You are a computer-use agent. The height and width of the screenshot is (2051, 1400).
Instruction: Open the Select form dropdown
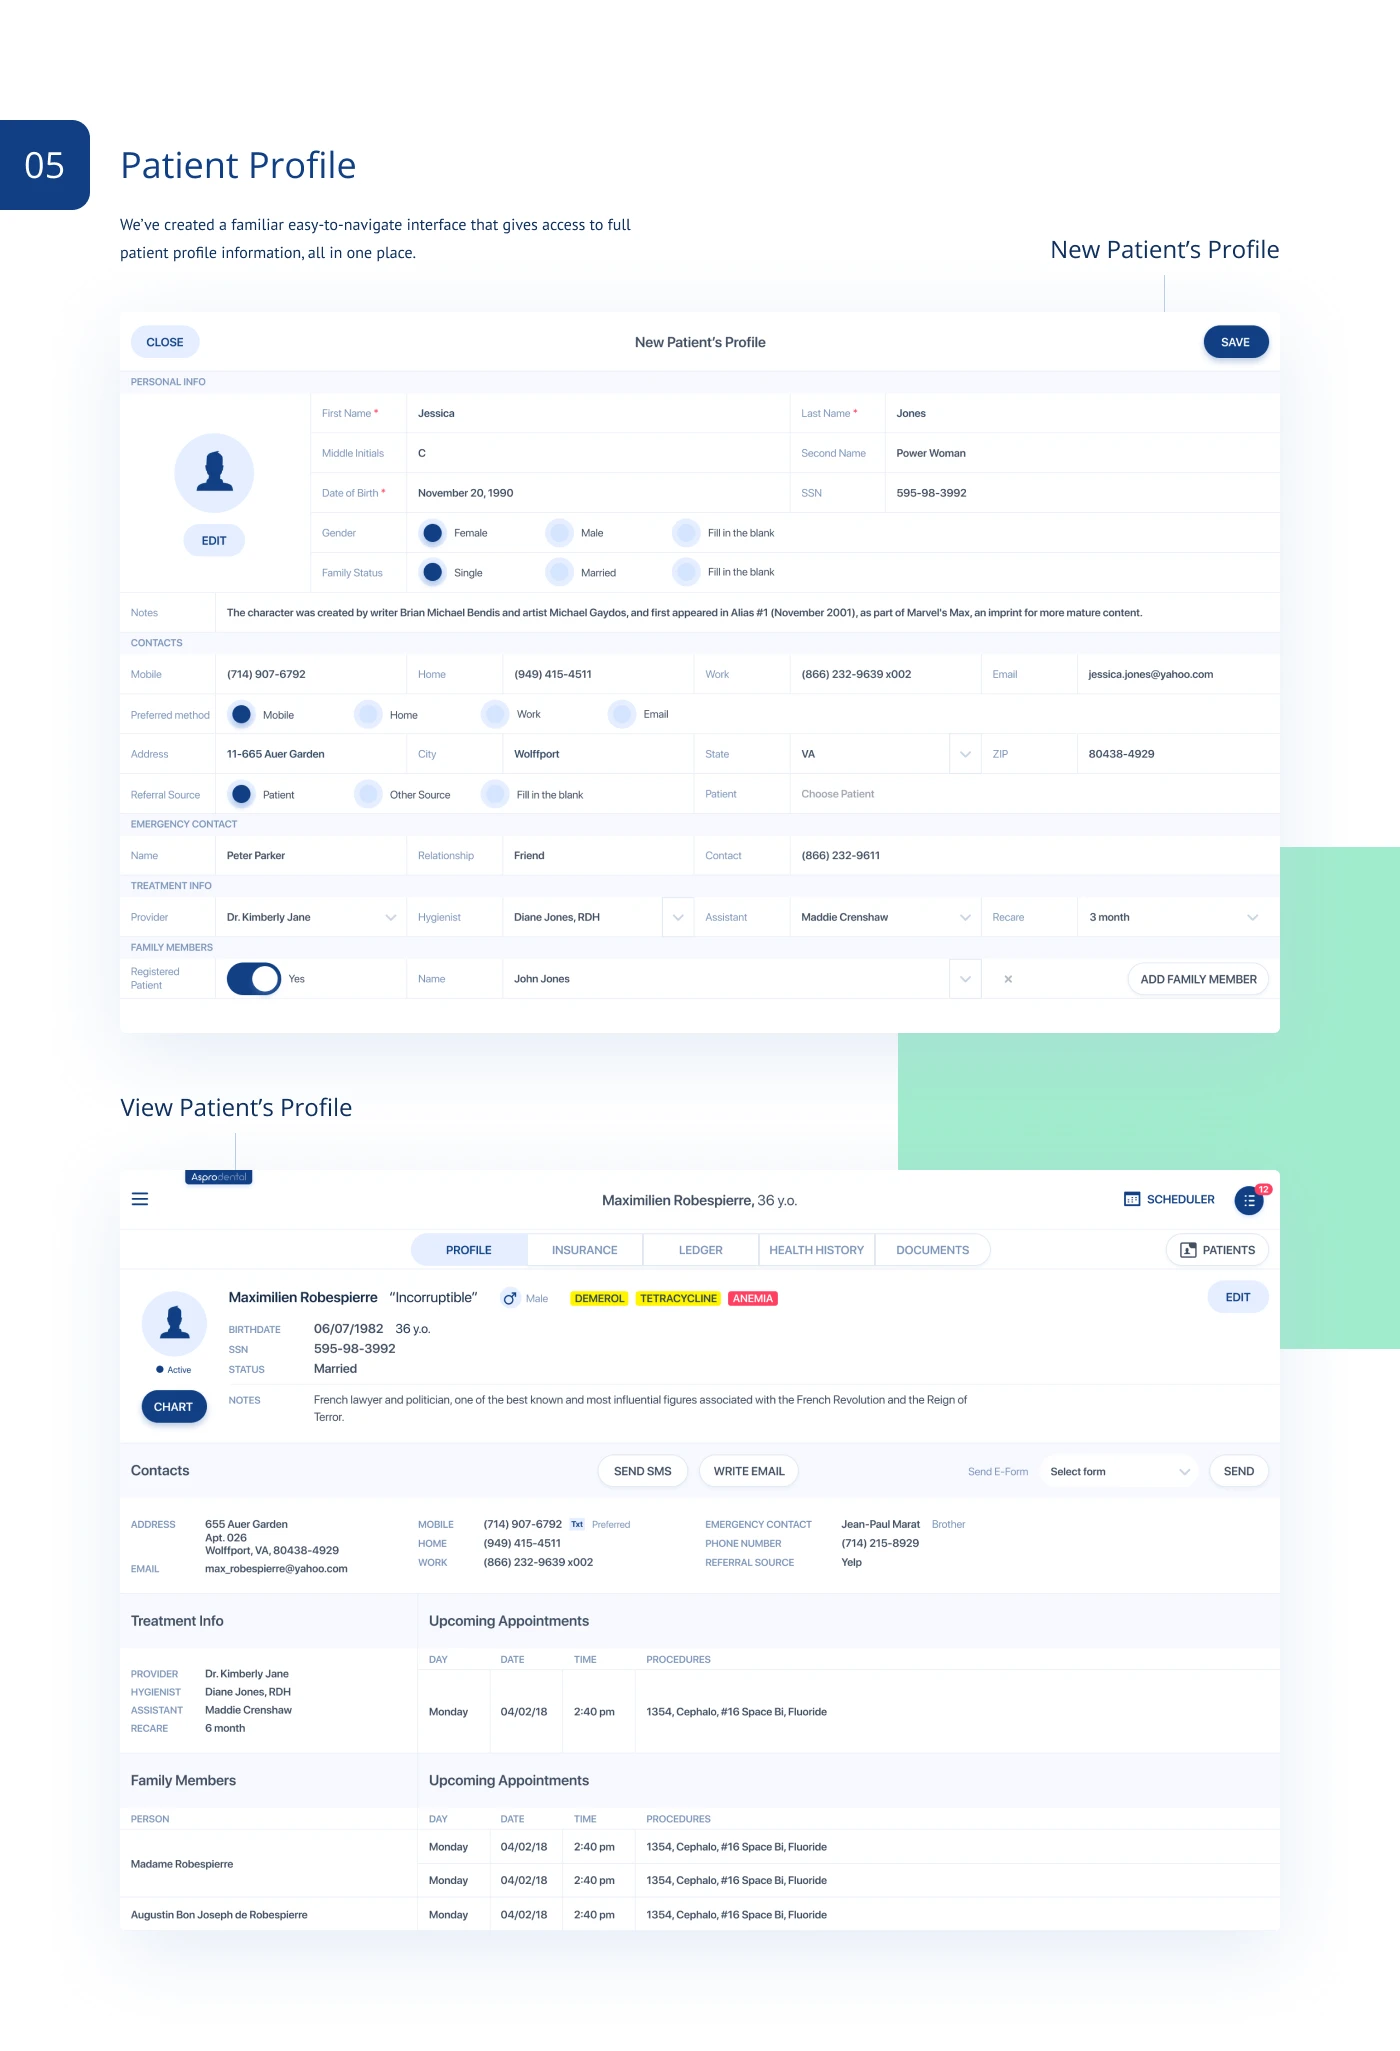coord(1118,1471)
